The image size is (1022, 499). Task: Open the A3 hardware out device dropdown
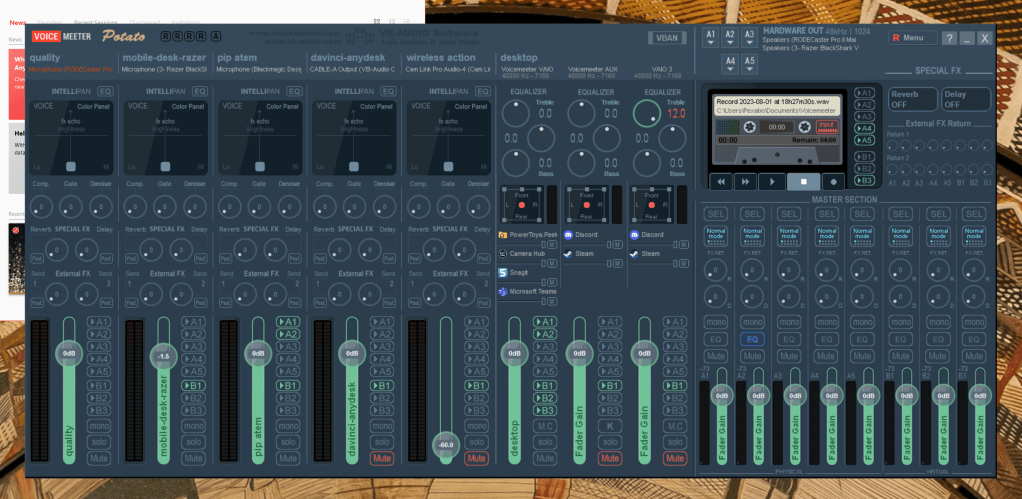[x=750, y=38]
